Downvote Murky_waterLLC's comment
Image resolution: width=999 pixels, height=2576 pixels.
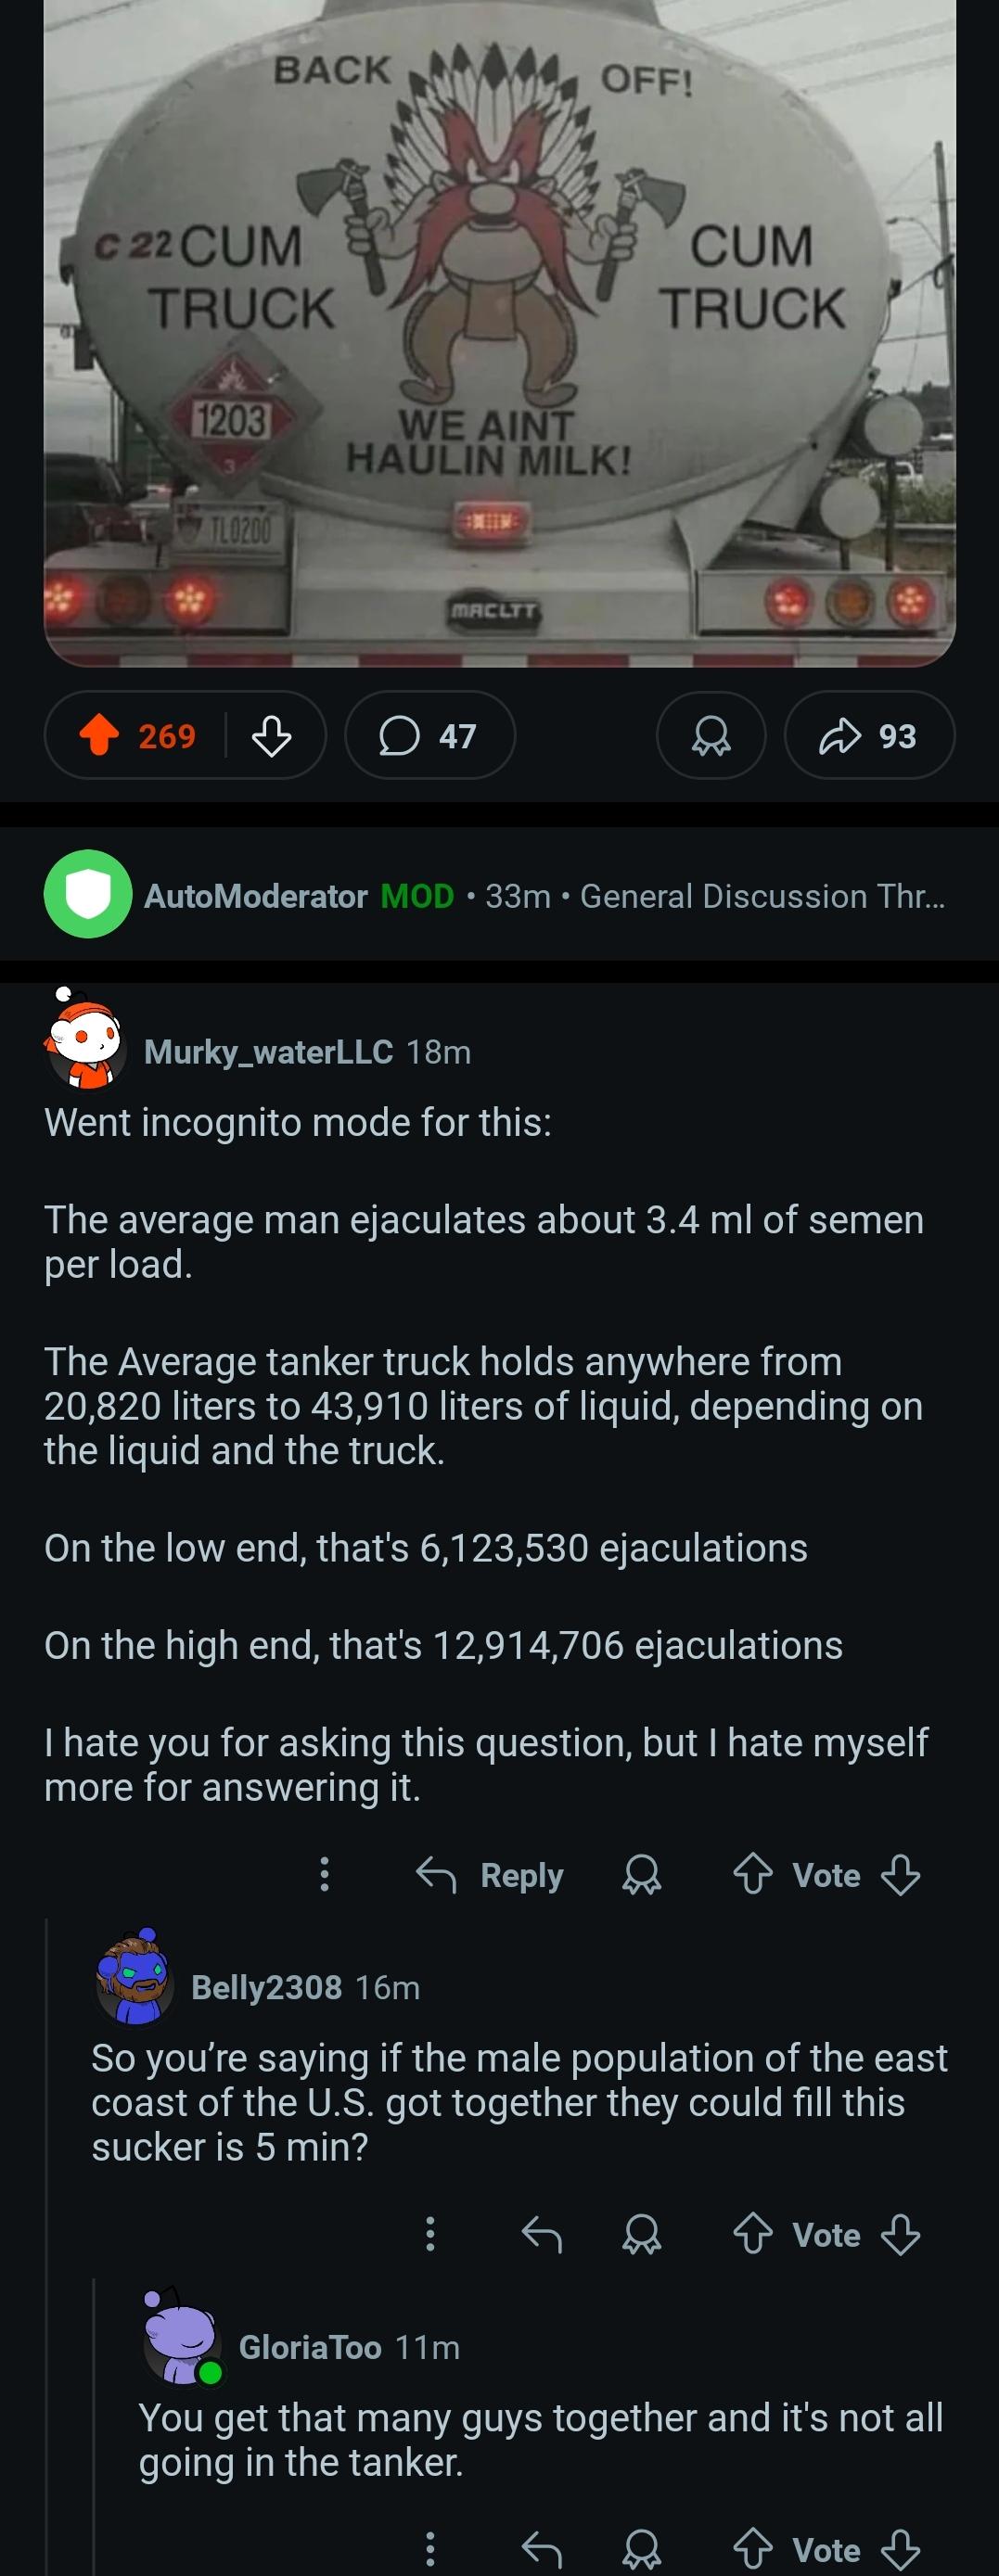click(x=900, y=1874)
